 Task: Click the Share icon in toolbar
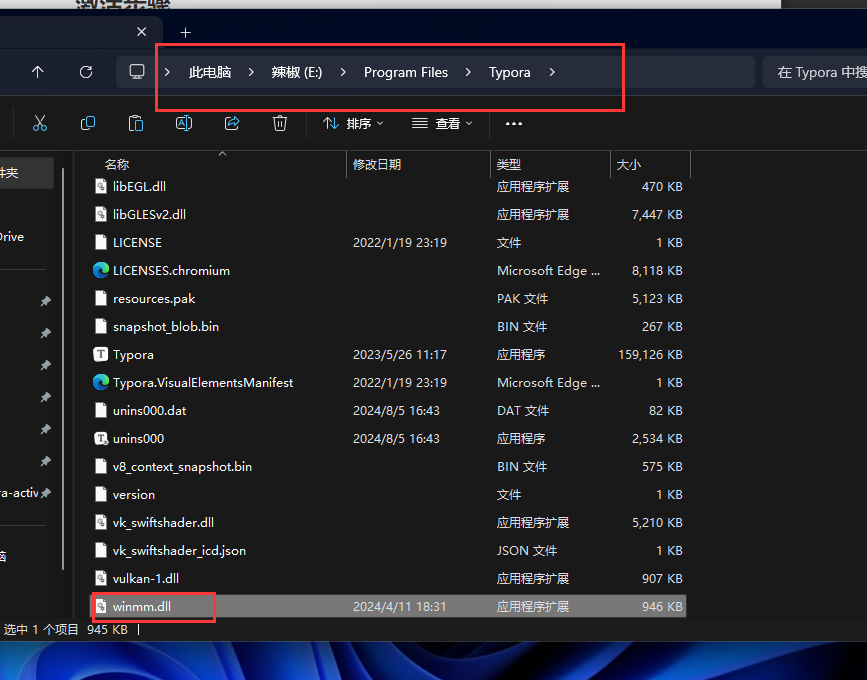[232, 123]
